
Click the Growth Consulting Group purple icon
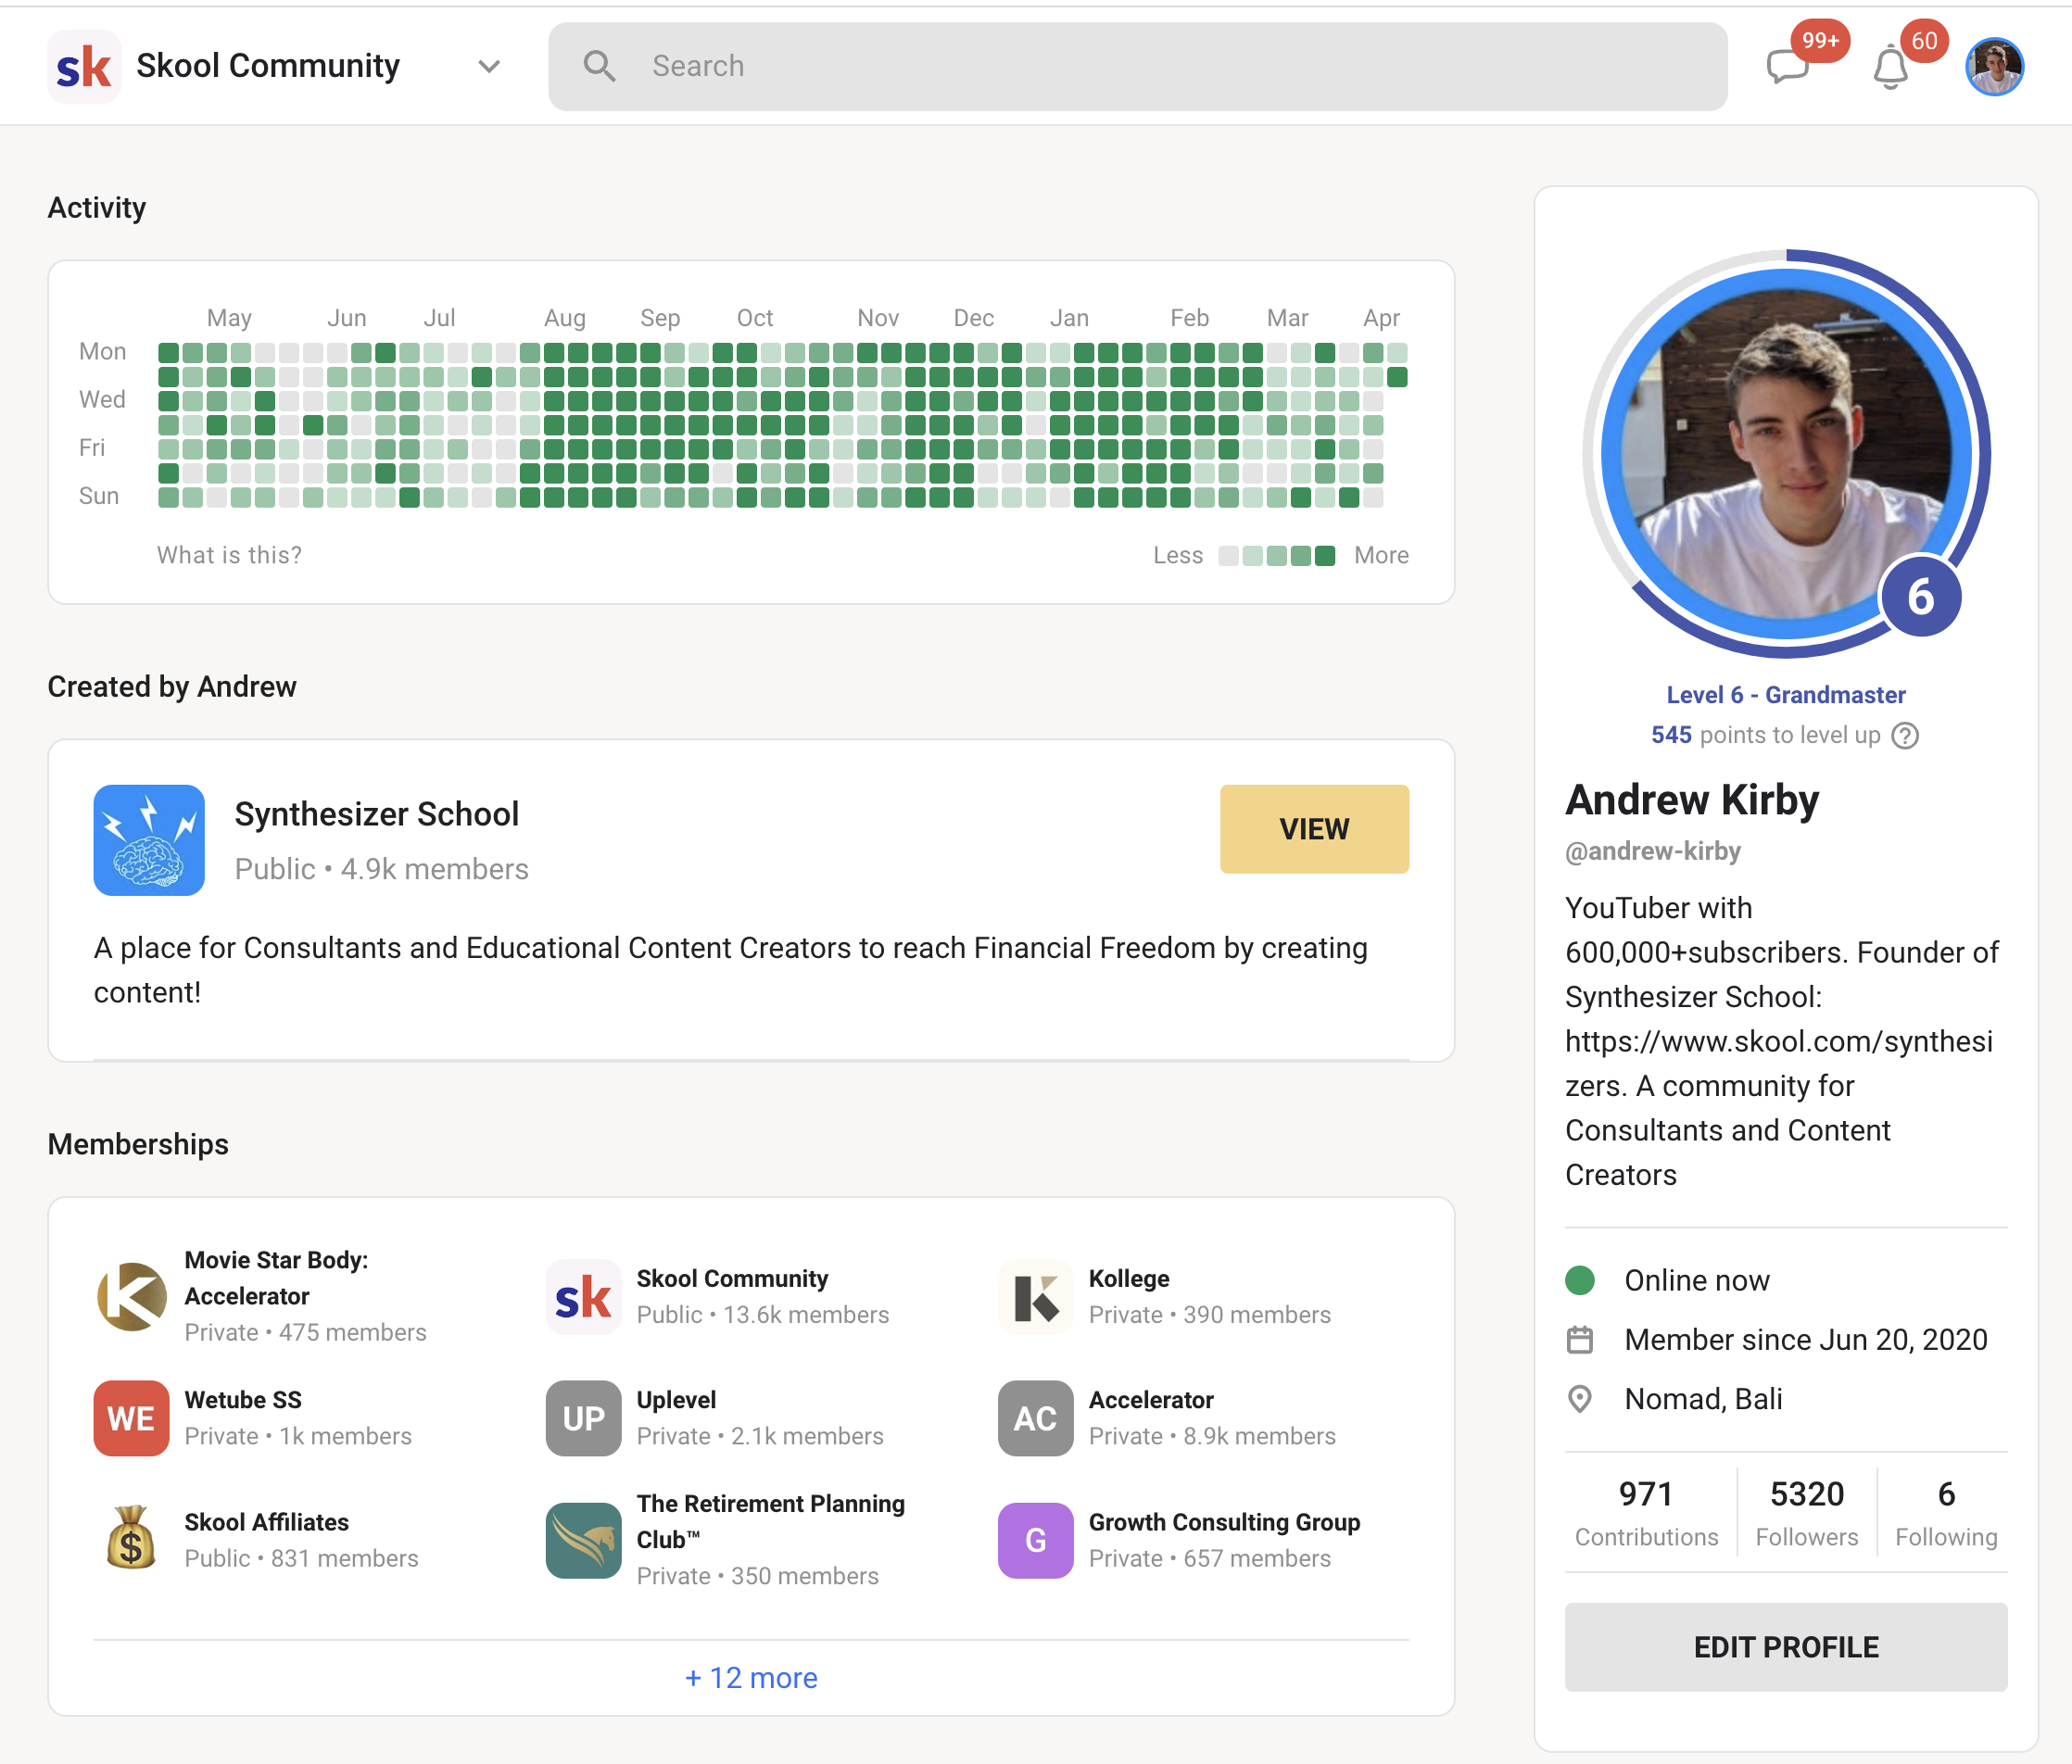click(1034, 1540)
